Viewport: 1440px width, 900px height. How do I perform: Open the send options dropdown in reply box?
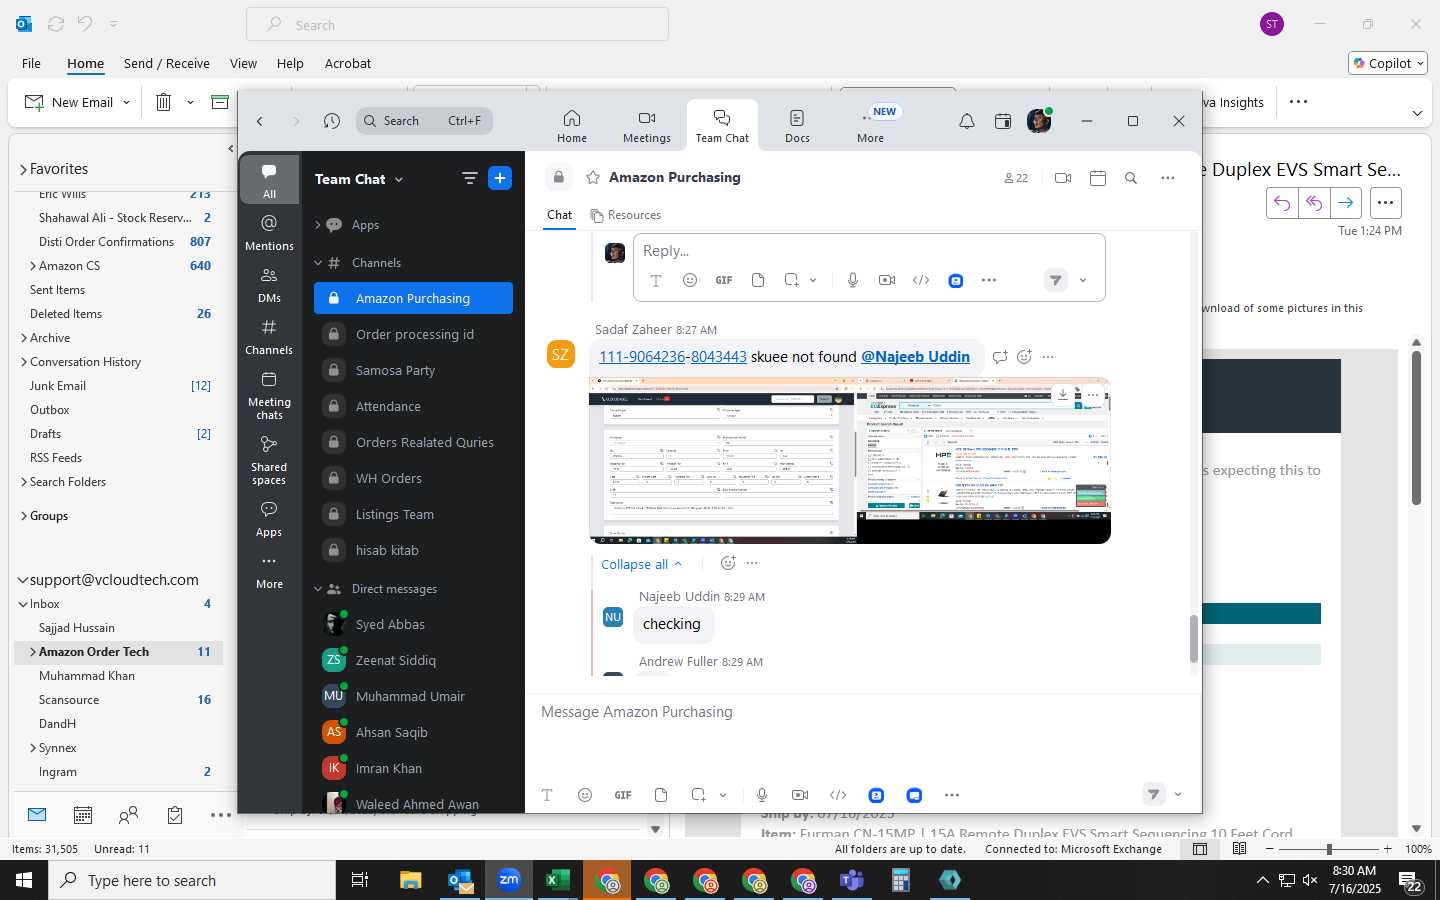point(1083,281)
